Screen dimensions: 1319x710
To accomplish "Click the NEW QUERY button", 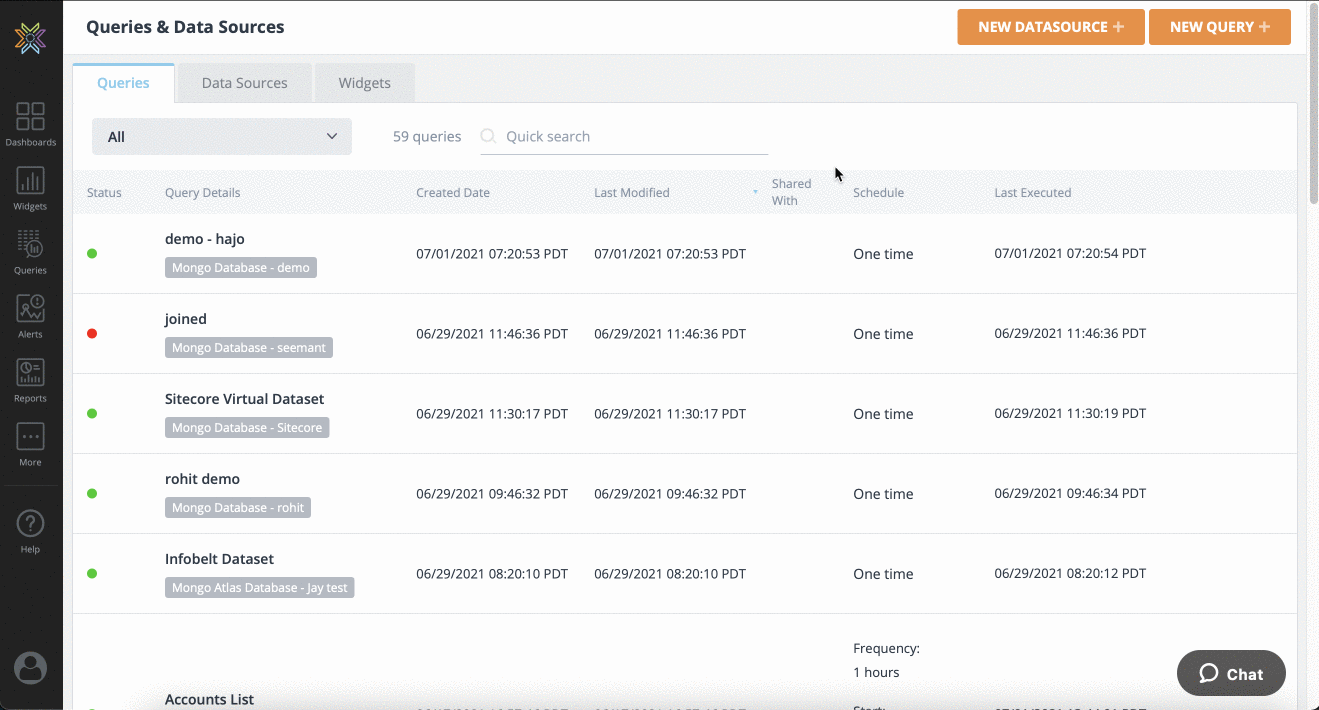I will [1219, 27].
